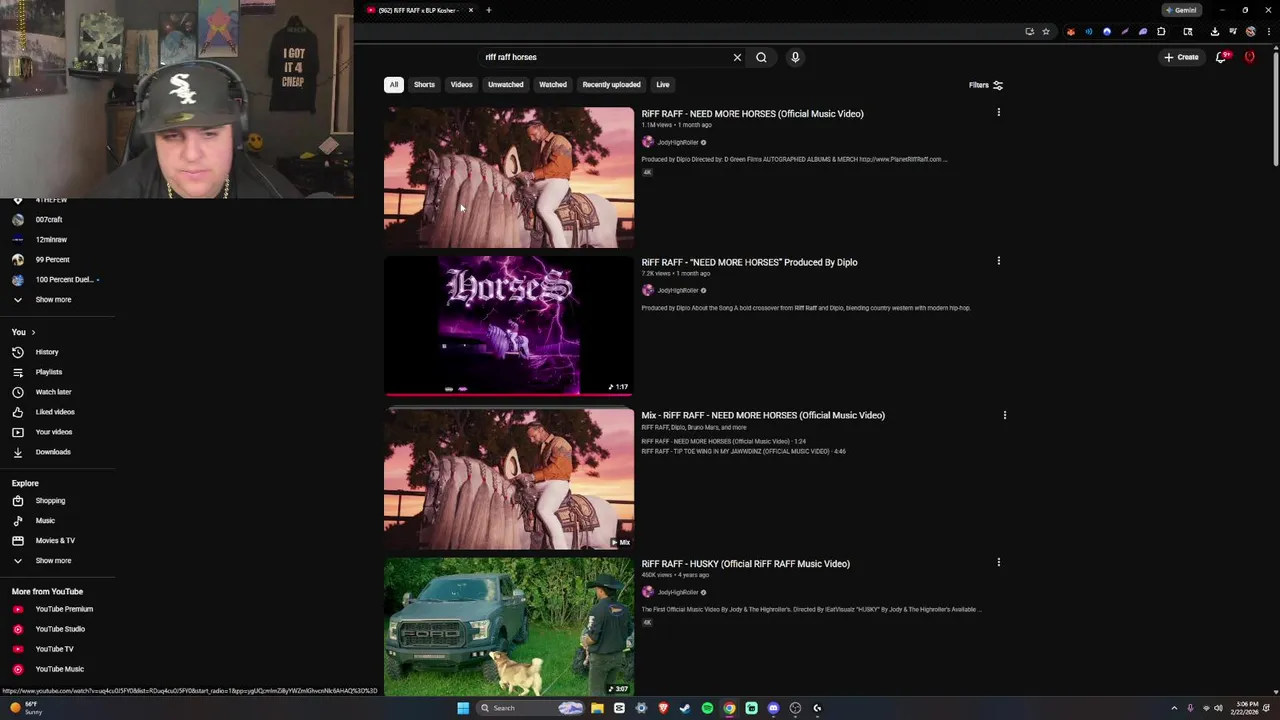Open the browser Extensions puzzle icon
This screenshot has width=1280, height=720.
point(1161,31)
